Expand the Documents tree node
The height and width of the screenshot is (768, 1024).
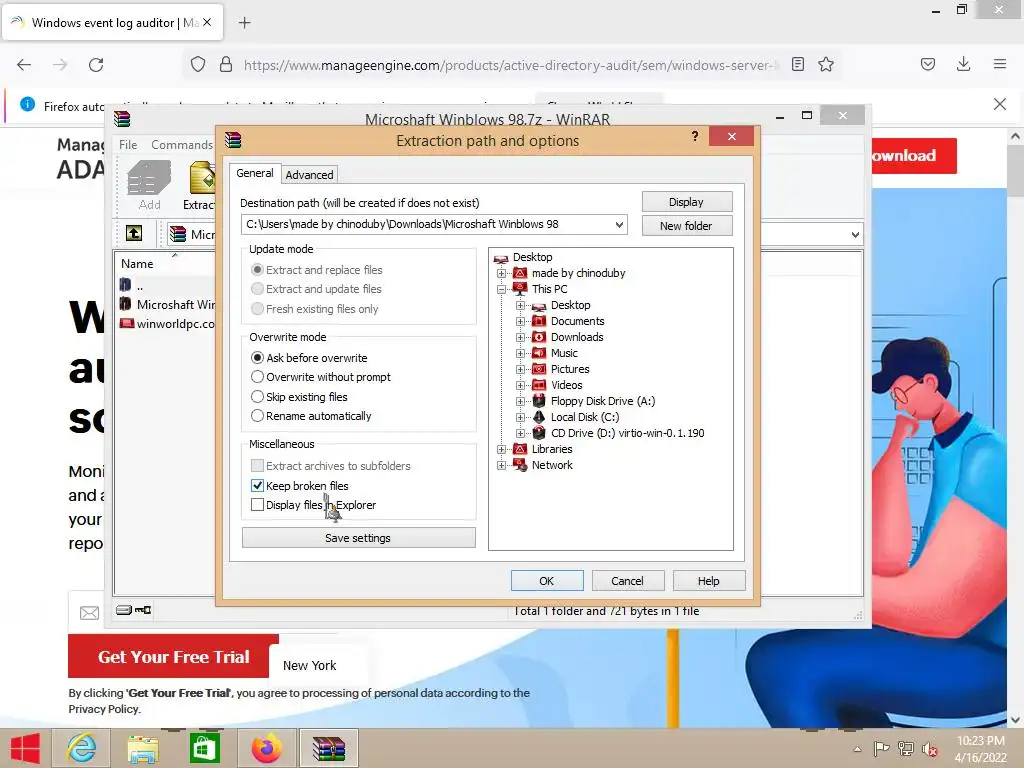520,321
